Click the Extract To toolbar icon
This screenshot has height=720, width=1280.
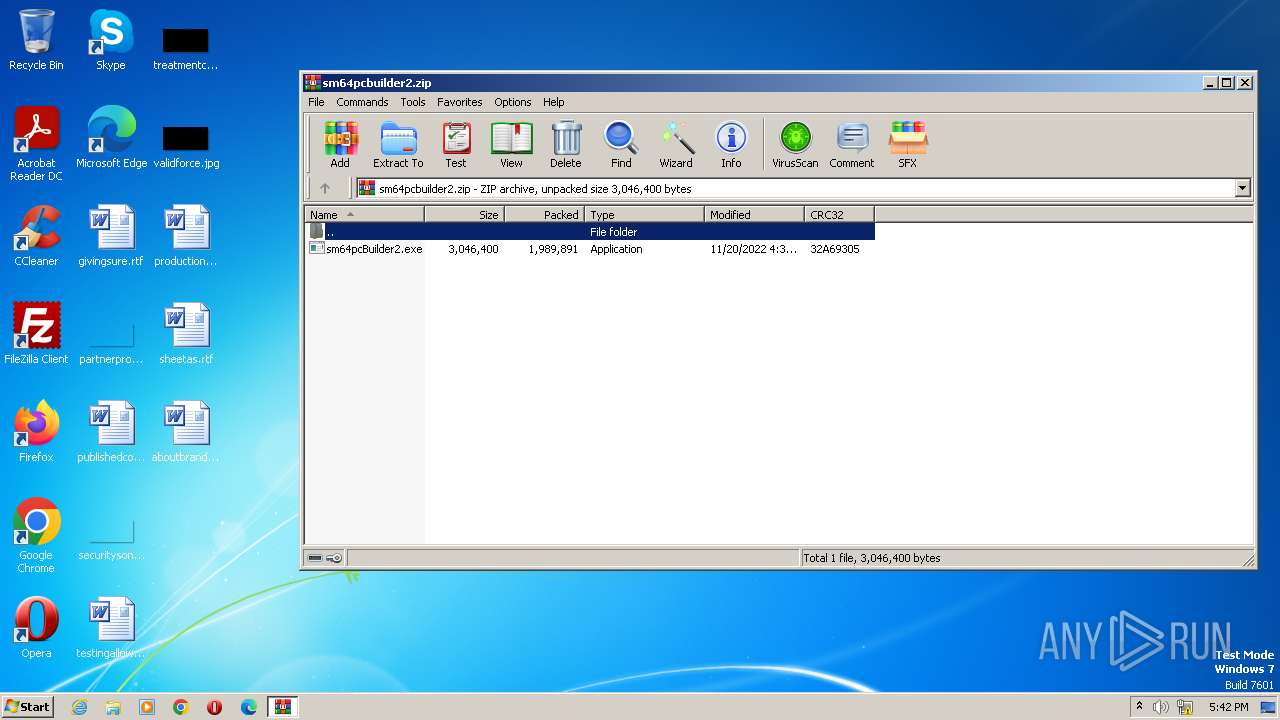pyautogui.click(x=398, y=145)
